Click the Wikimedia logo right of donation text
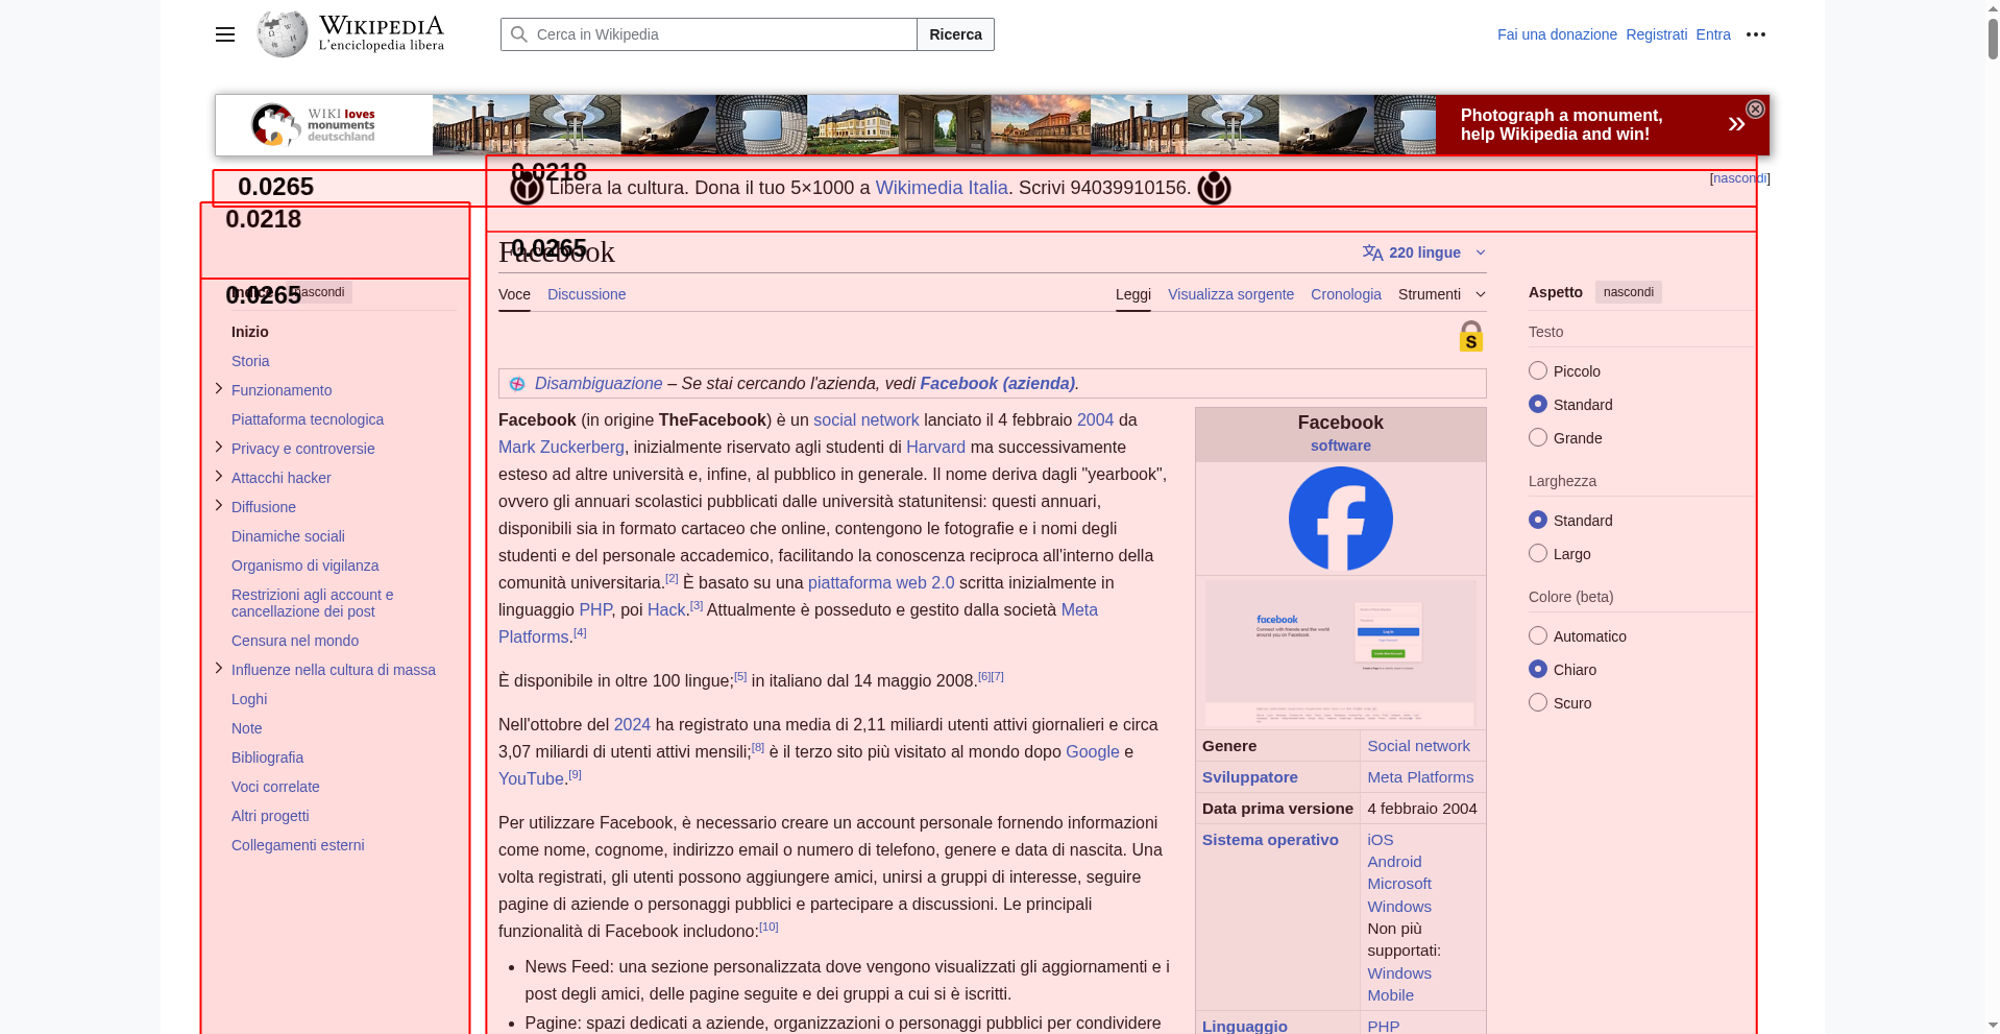 pyautogui.click(x=1214, y=188)
